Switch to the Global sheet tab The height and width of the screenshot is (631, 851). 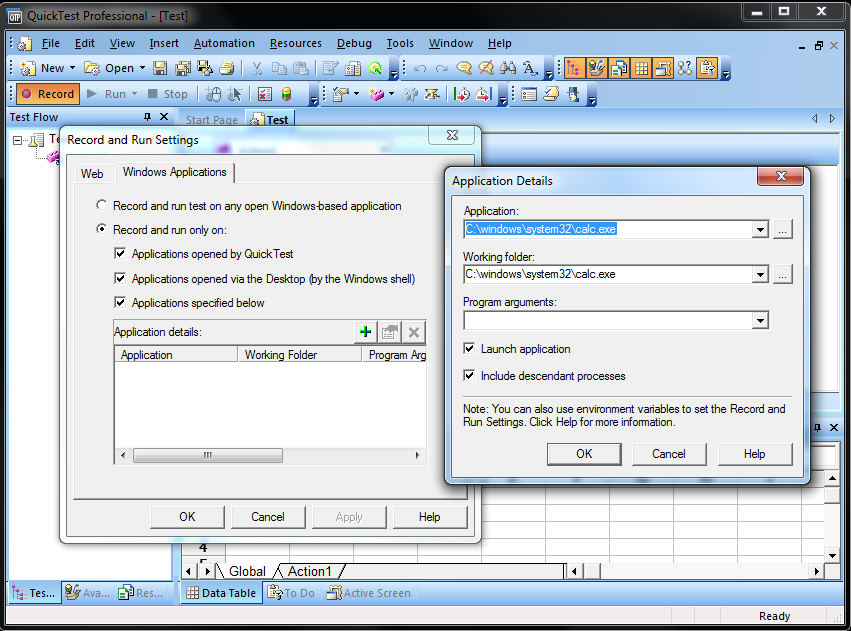click(247, 571)
